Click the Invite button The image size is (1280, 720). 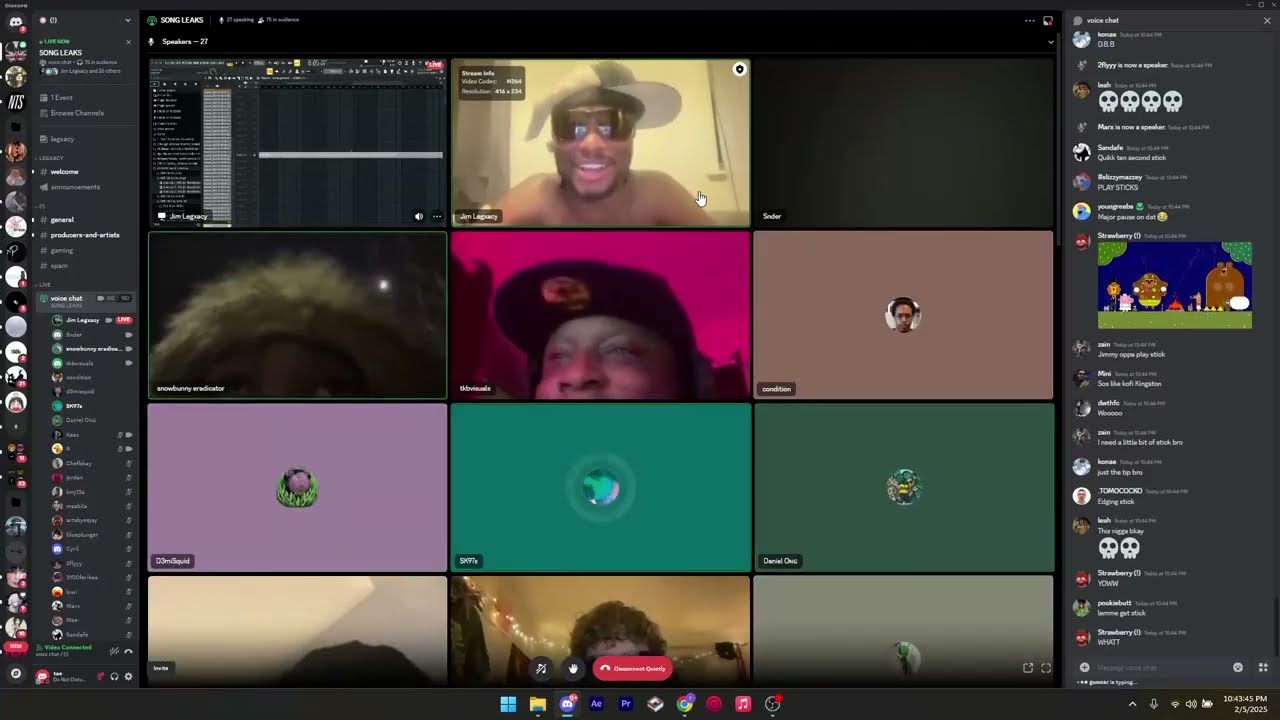point(161,668)
